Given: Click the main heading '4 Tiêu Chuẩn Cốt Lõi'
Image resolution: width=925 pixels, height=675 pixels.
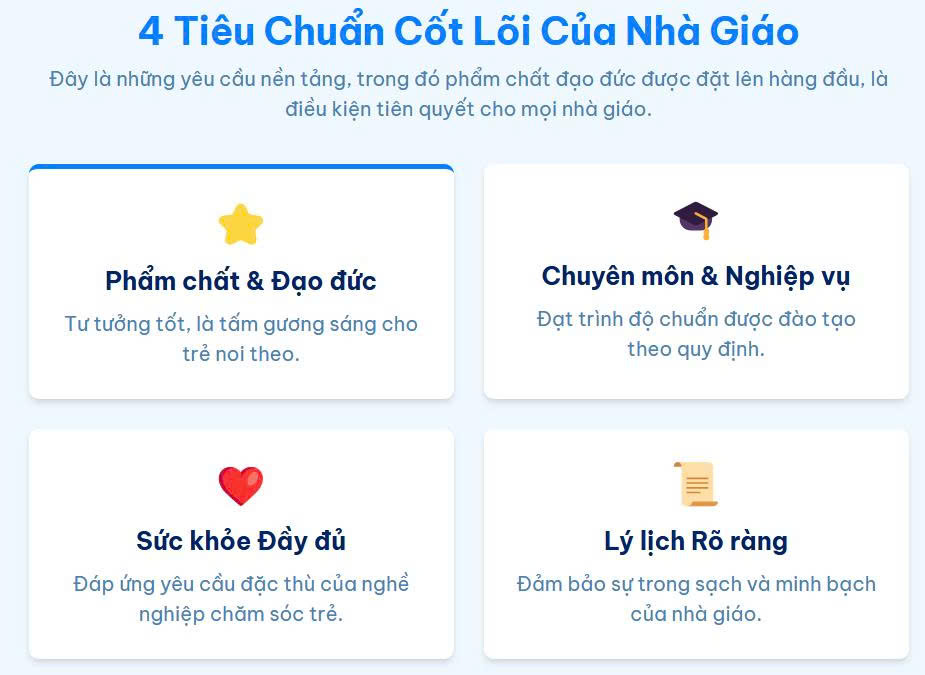Looking at the screenshot, I should tap(468, 32).
